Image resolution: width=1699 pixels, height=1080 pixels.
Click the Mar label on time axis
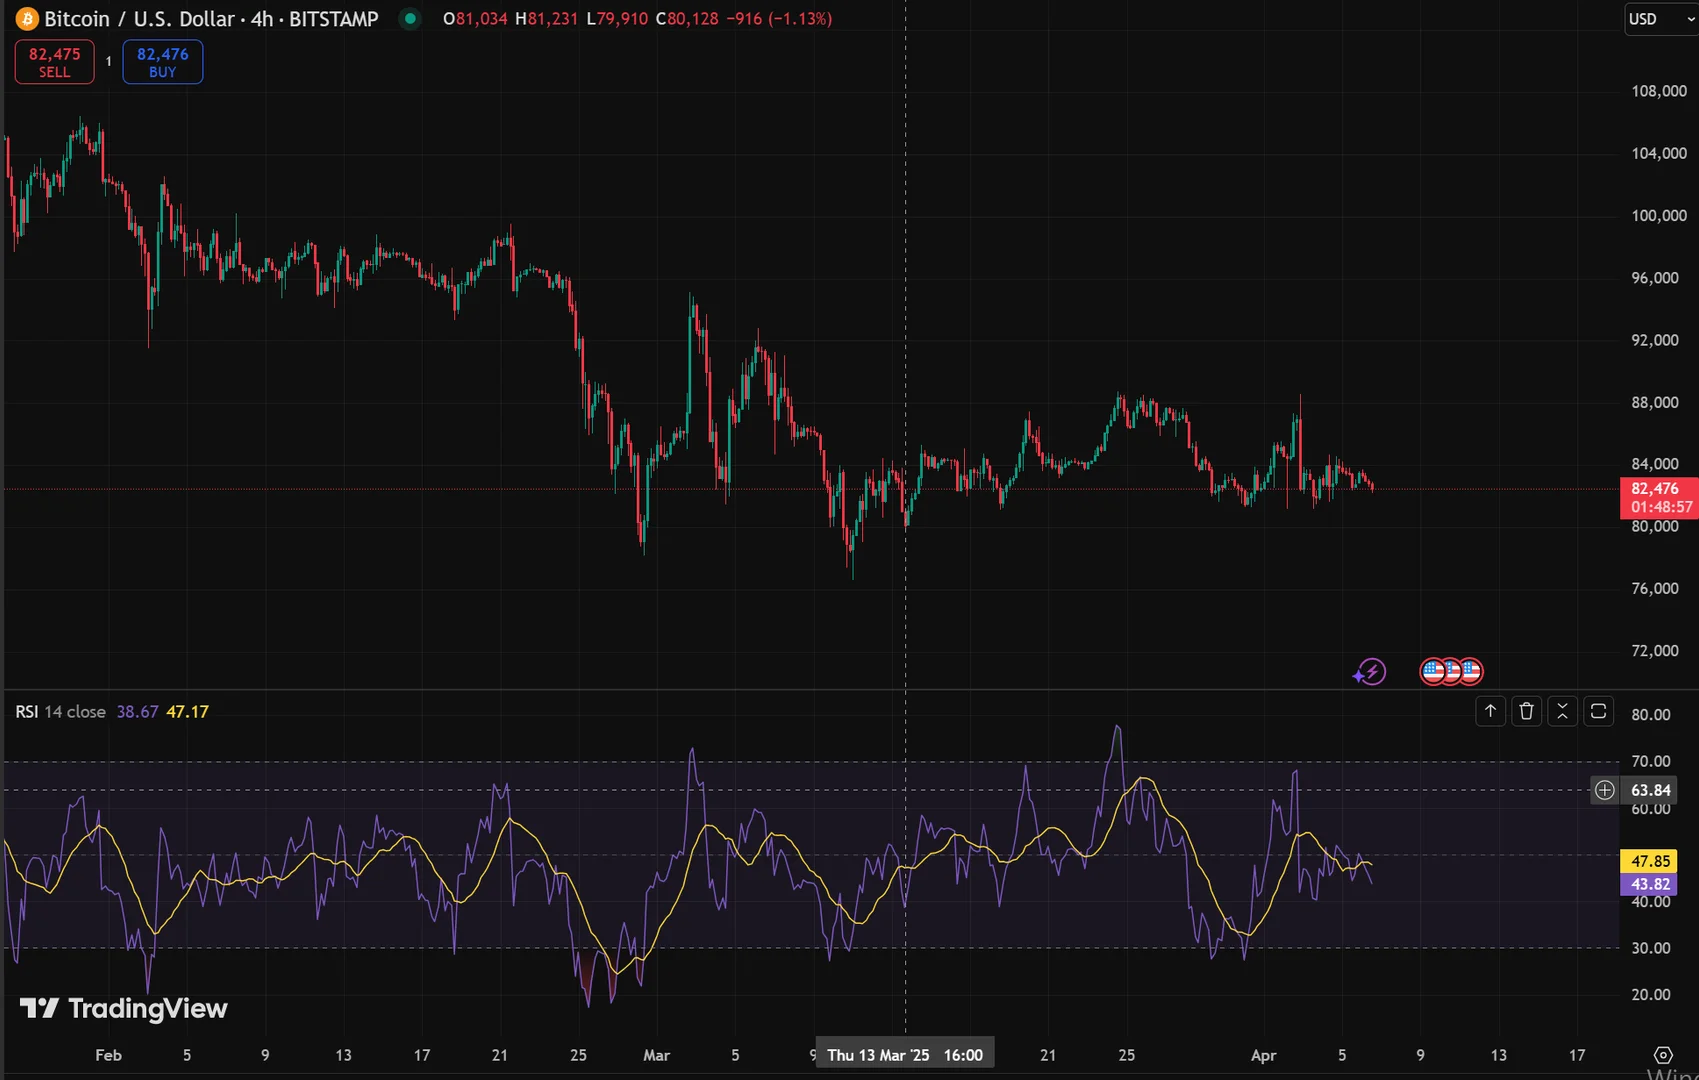(656, 1055)
